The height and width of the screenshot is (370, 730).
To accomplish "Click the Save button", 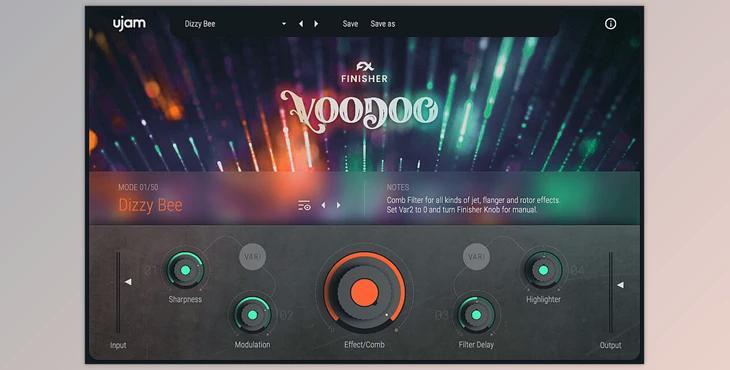I will pos(350,24).
